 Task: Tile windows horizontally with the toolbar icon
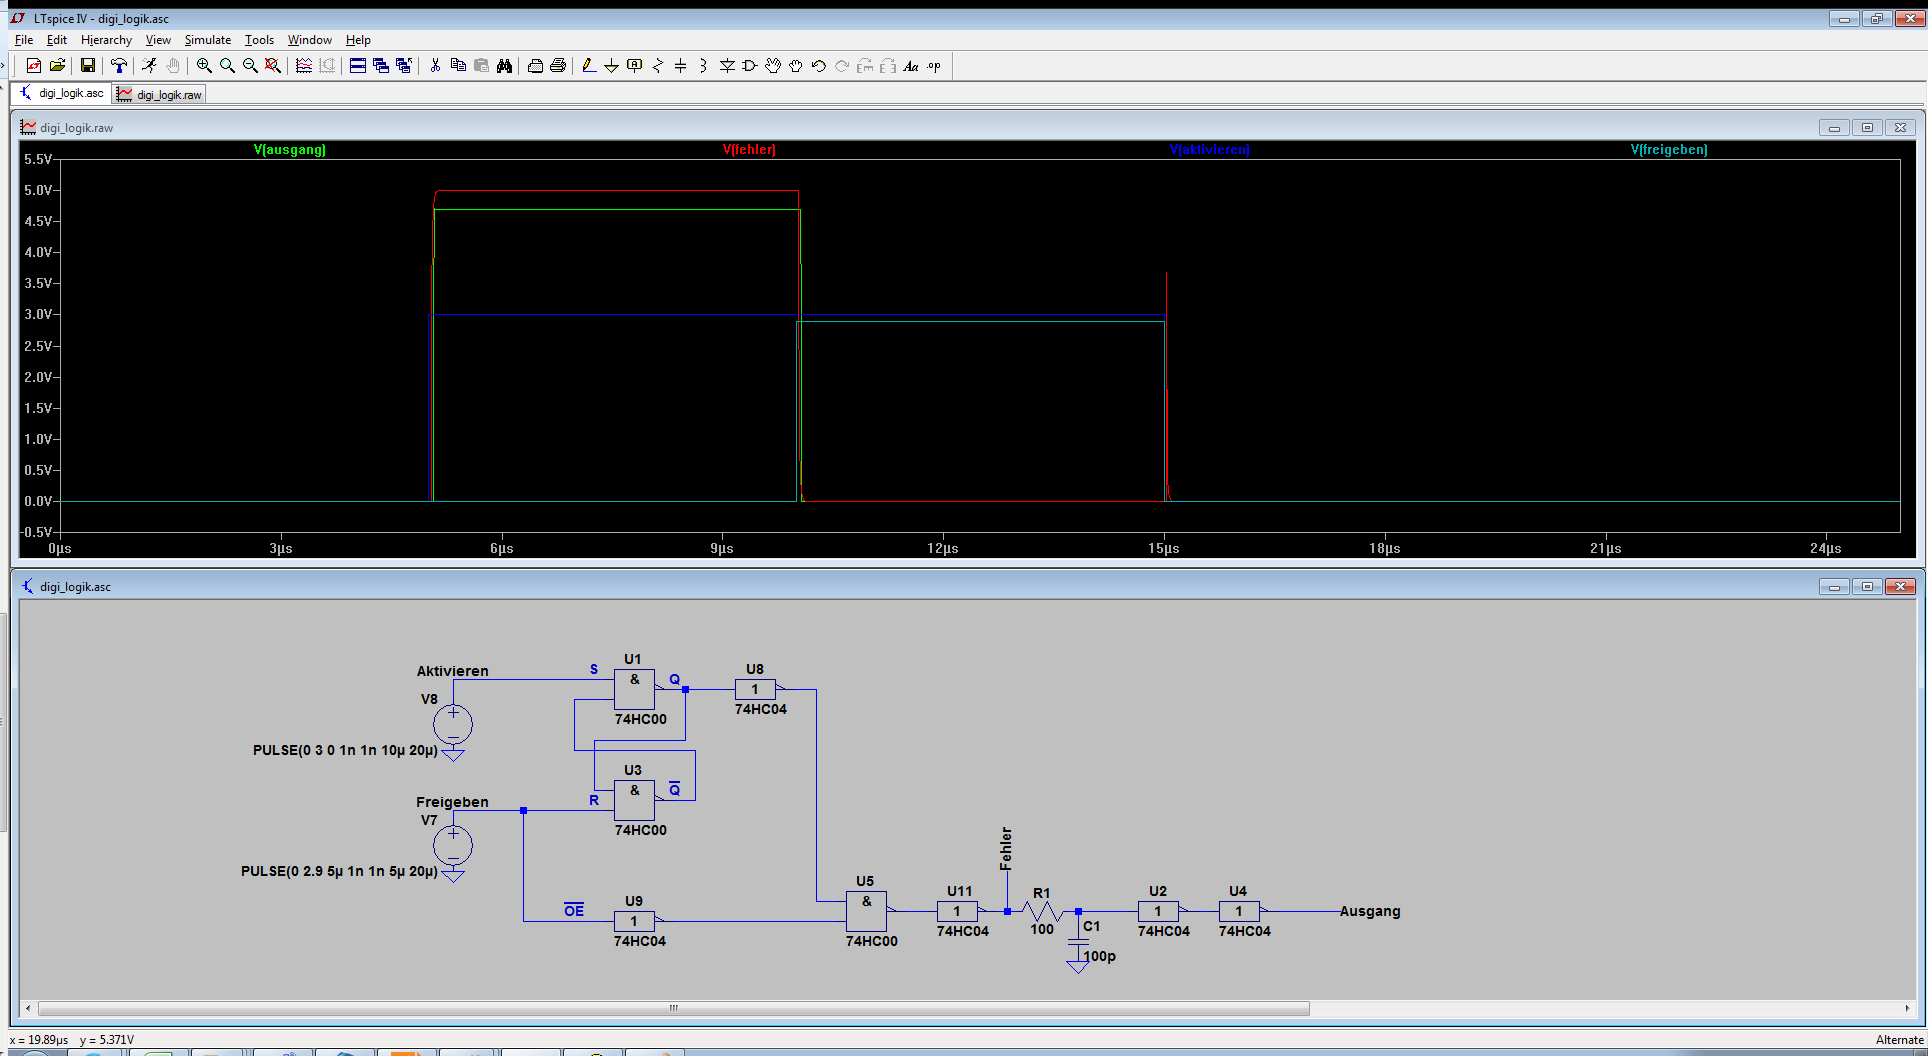click(358, 65)
